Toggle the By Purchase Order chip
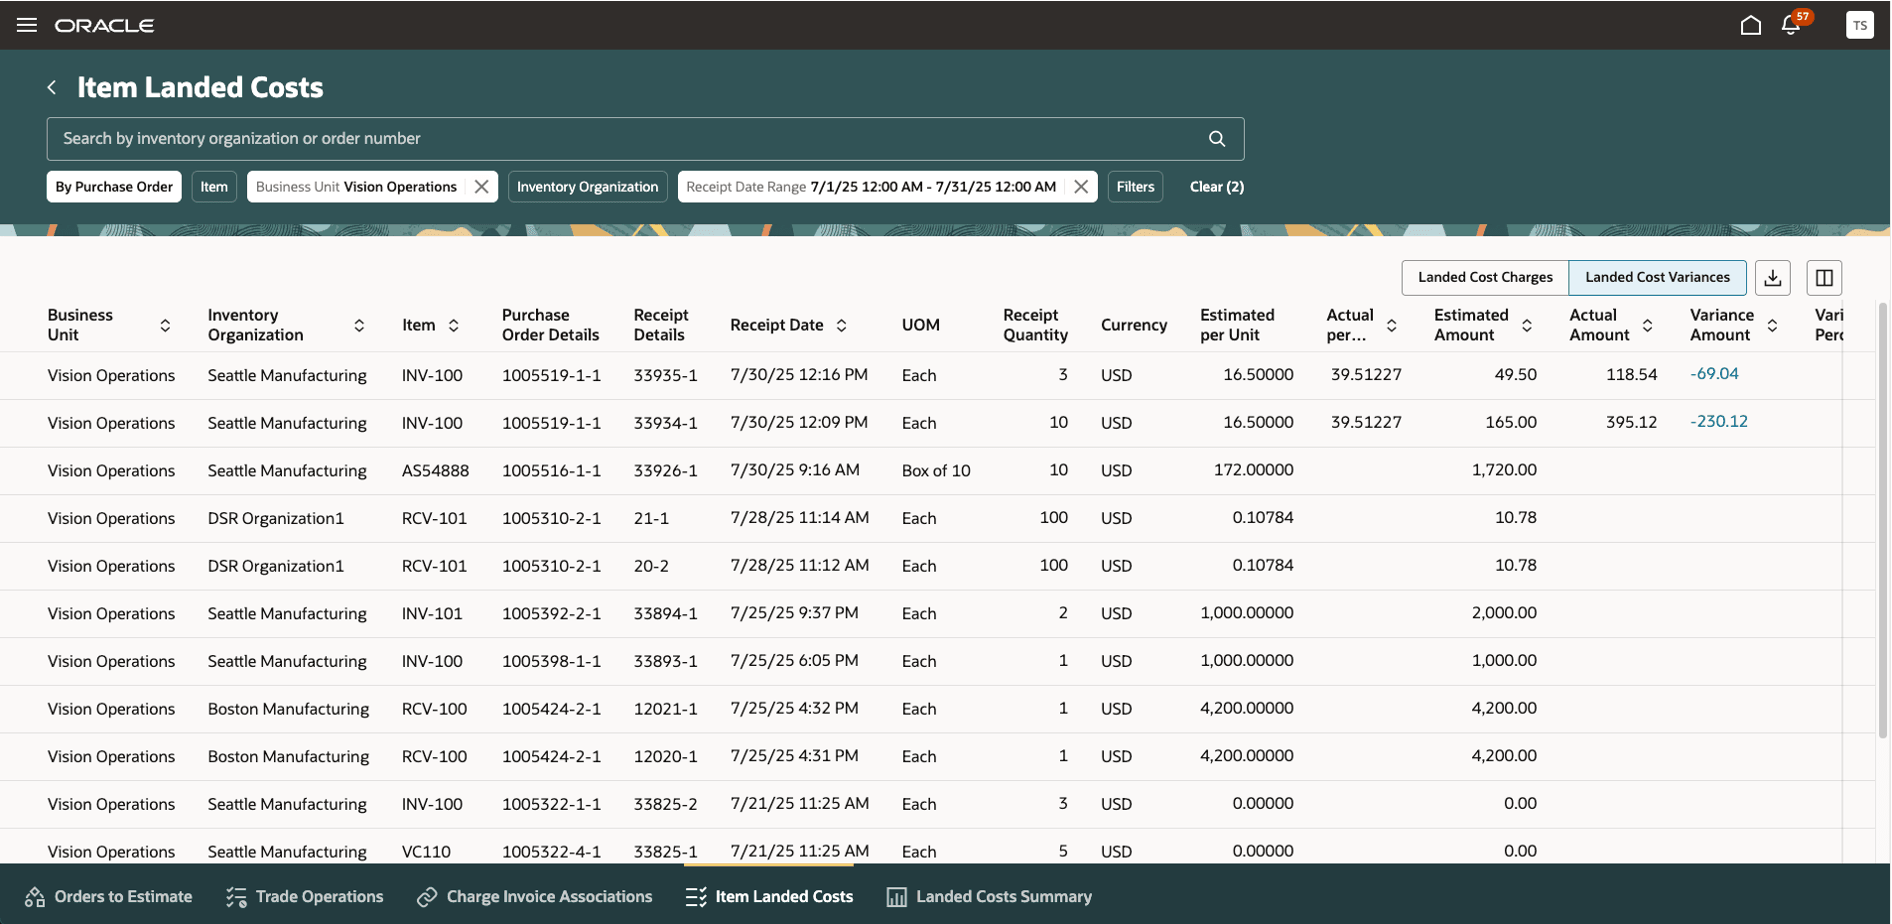This screenshot has height=924, width=1892. (114, 187)
